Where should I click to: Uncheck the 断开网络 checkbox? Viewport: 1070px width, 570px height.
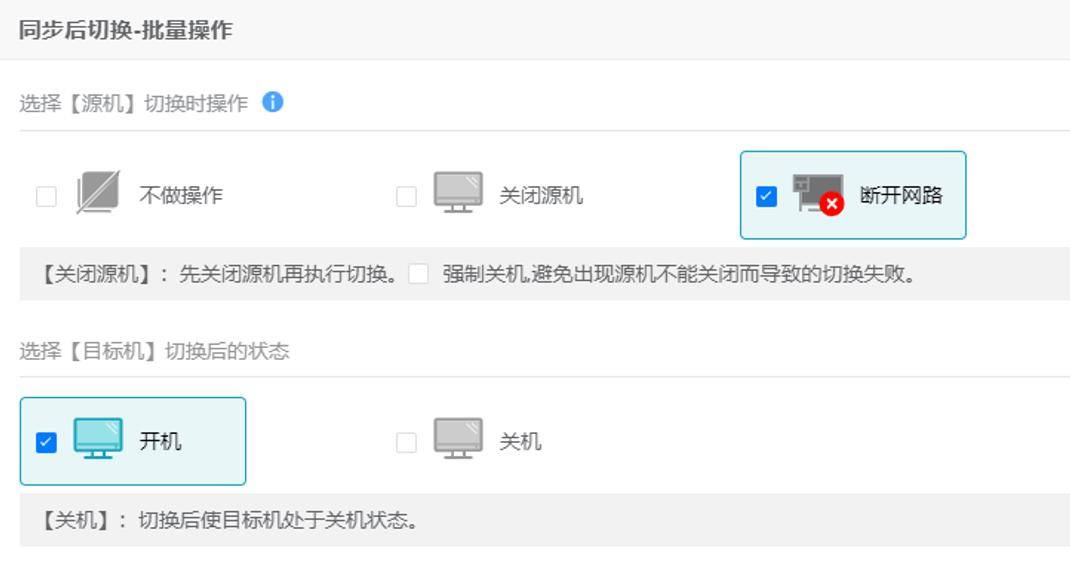pyautogui.click(x=766, y=197)
